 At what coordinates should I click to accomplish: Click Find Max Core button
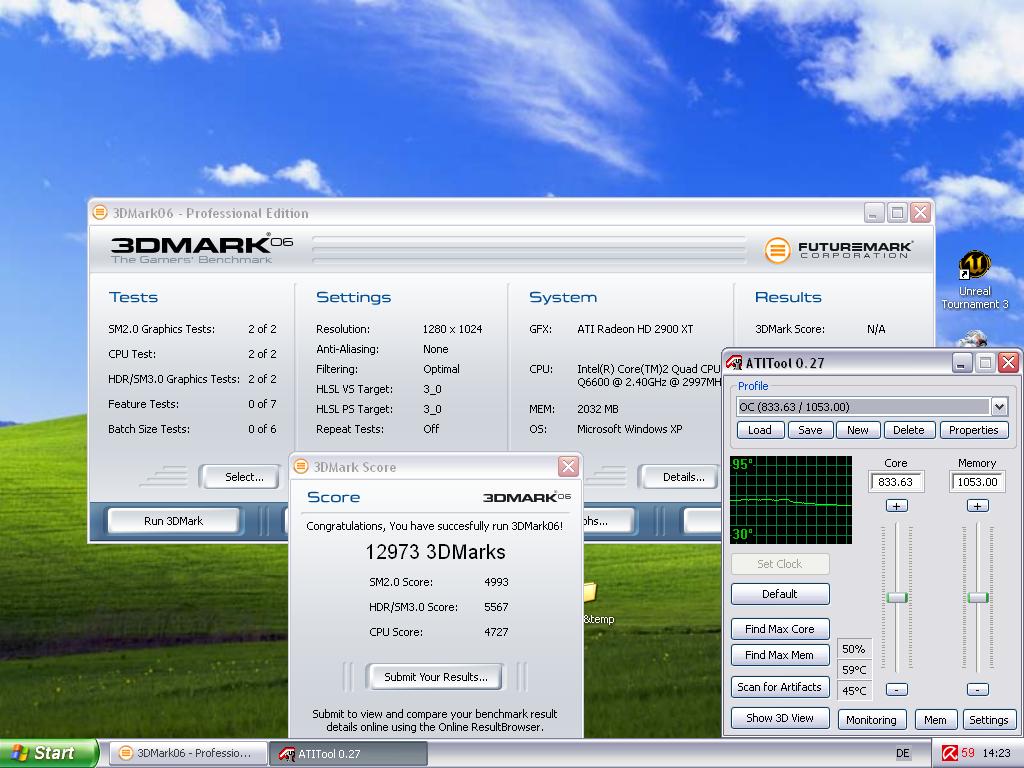[x=780, y=629]
